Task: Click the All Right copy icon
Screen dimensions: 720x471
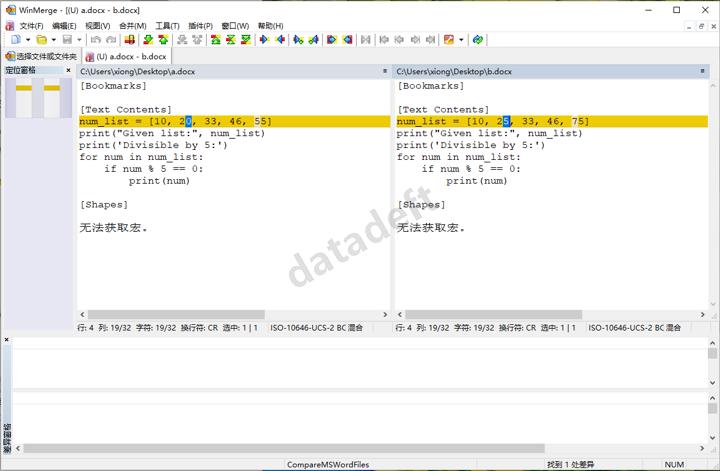Action: [332, 40]
